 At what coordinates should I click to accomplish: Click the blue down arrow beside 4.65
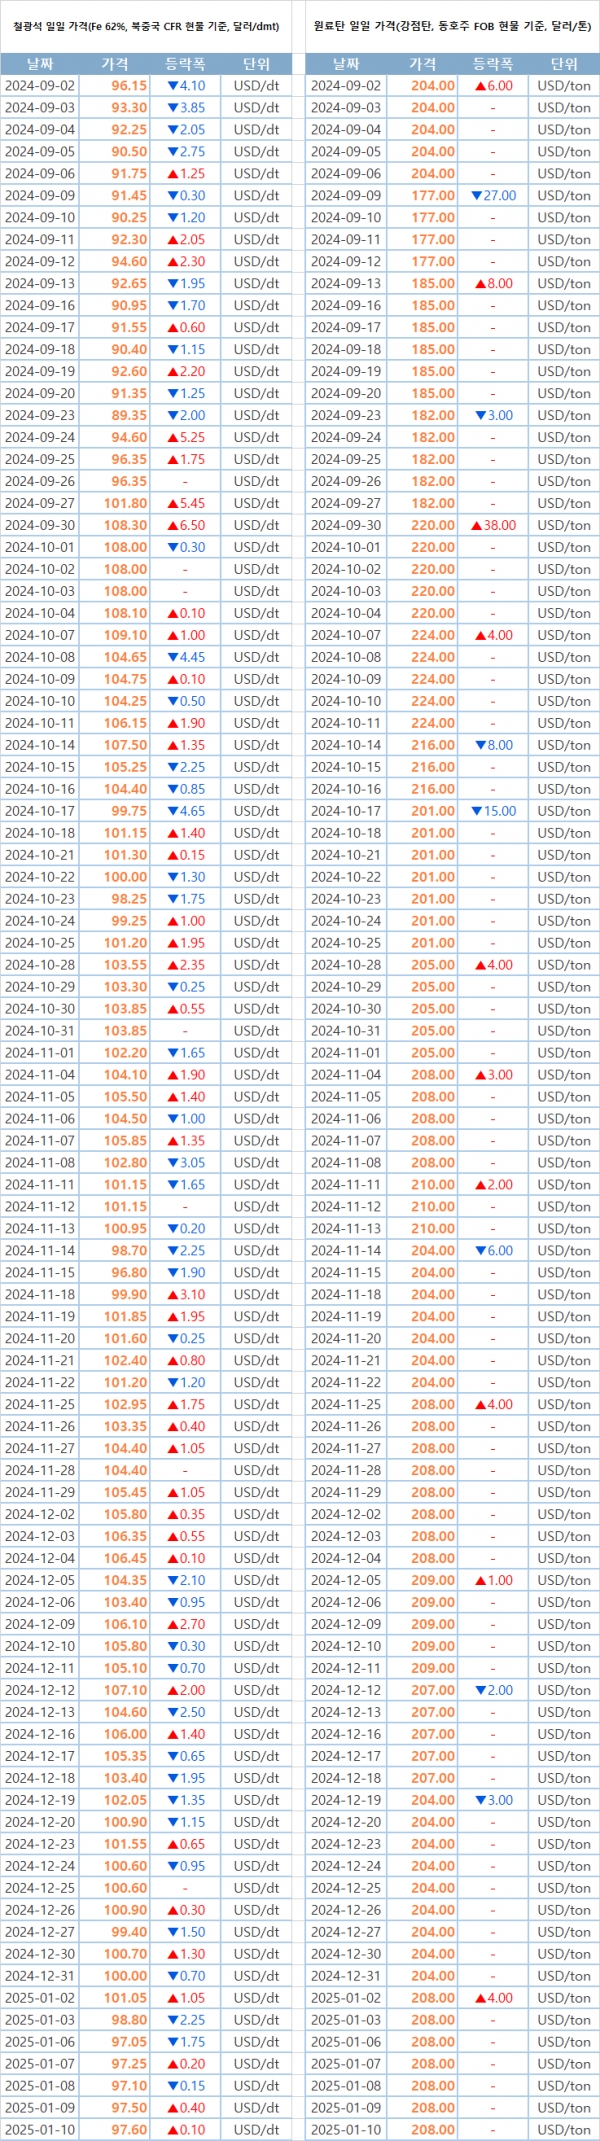coord(172,811)
